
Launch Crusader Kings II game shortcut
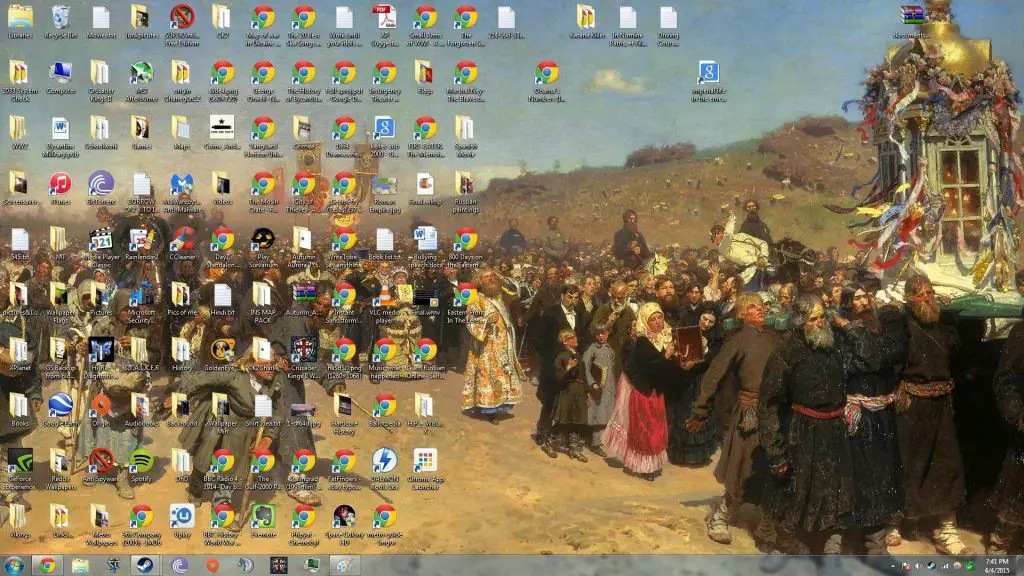click(x=303, y=359)
